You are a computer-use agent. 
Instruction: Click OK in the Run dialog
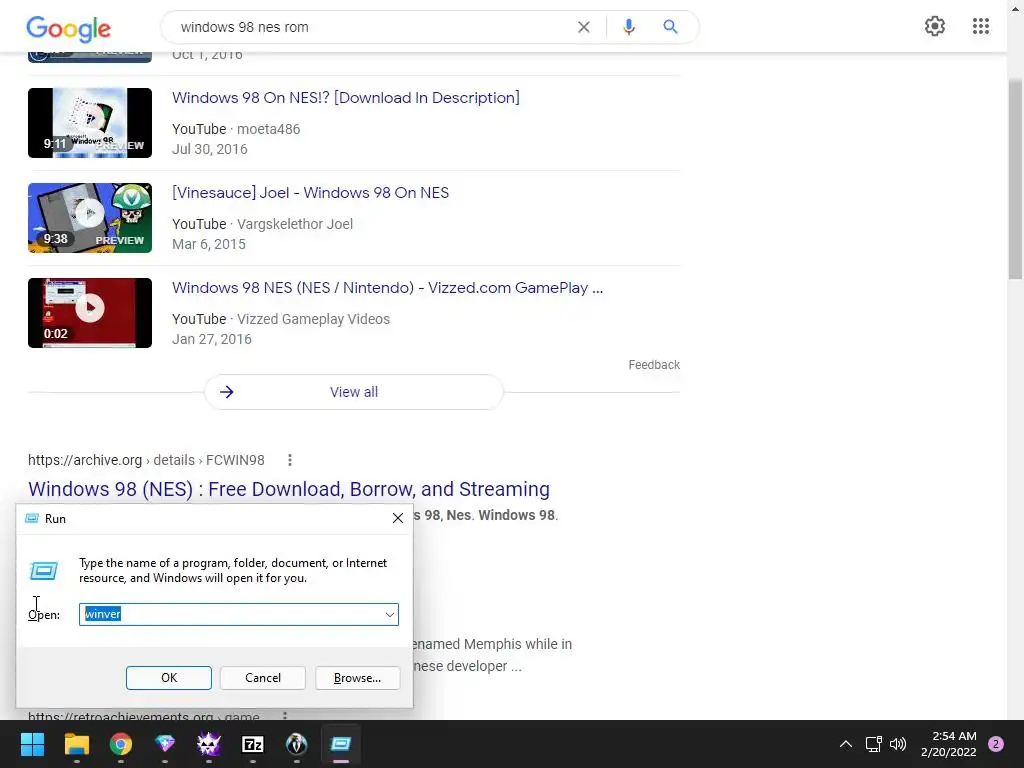[x=168, y=678]
